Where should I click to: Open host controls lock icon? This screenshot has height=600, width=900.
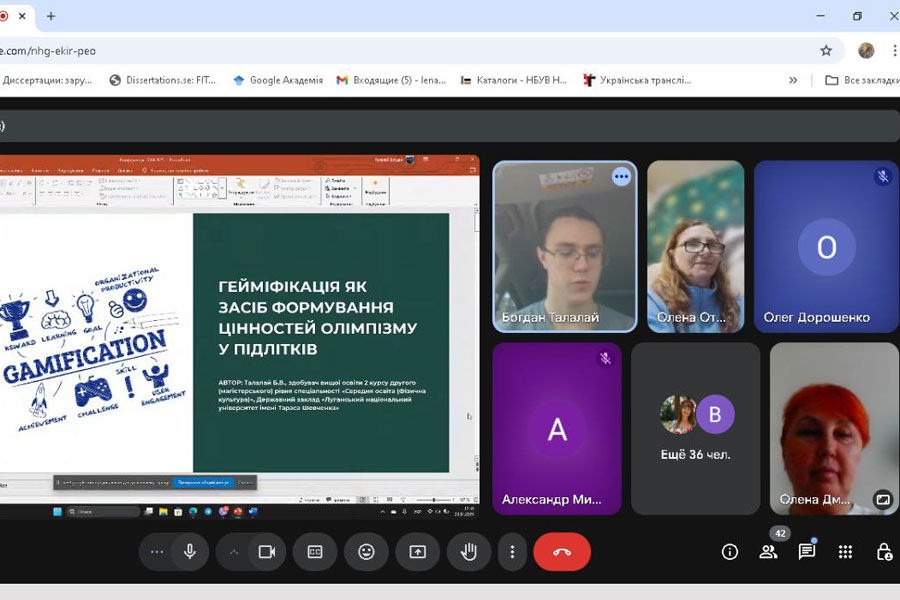[884, 552]
